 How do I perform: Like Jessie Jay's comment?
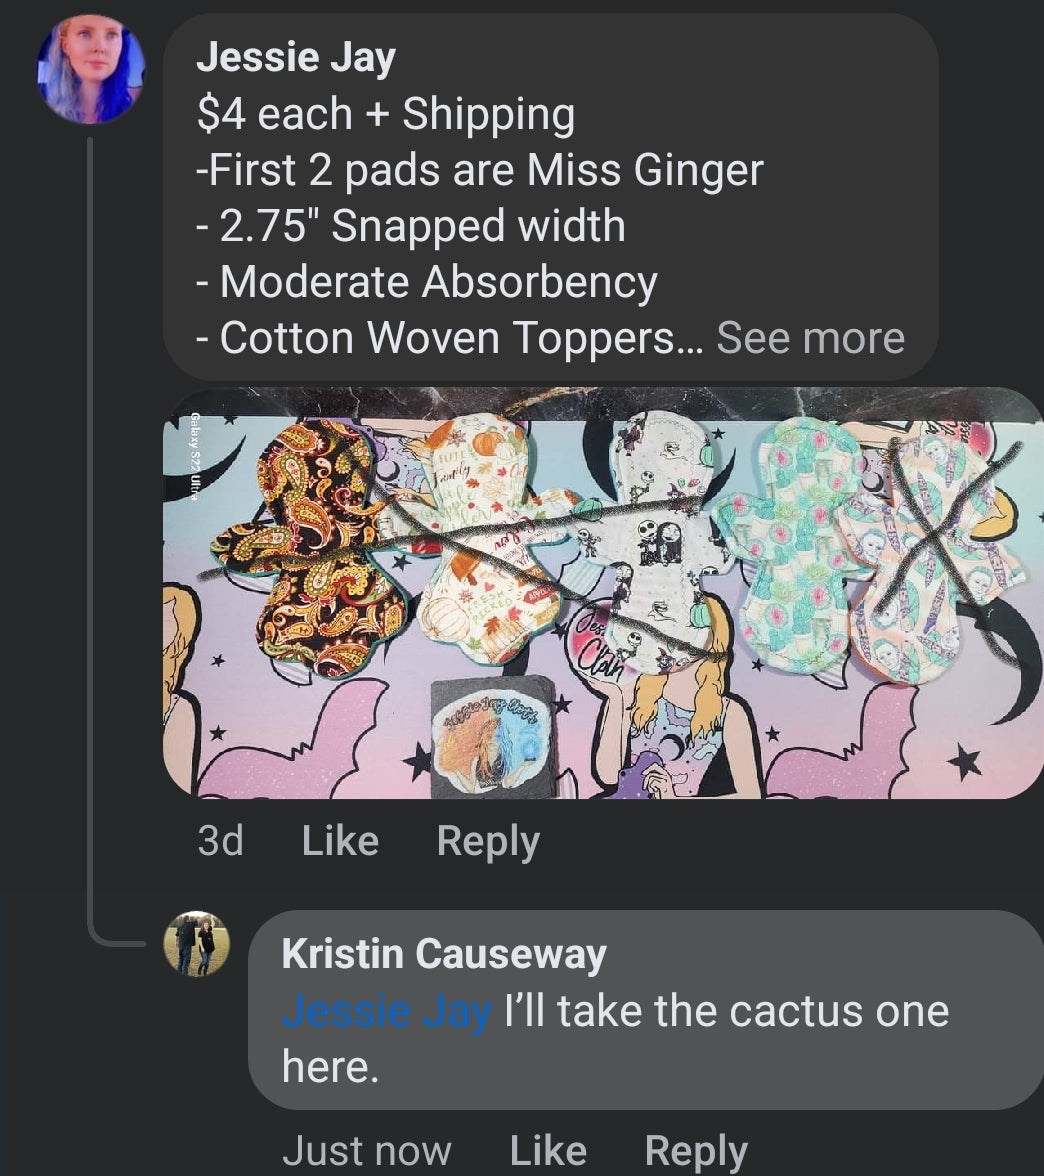coord(340,841)
